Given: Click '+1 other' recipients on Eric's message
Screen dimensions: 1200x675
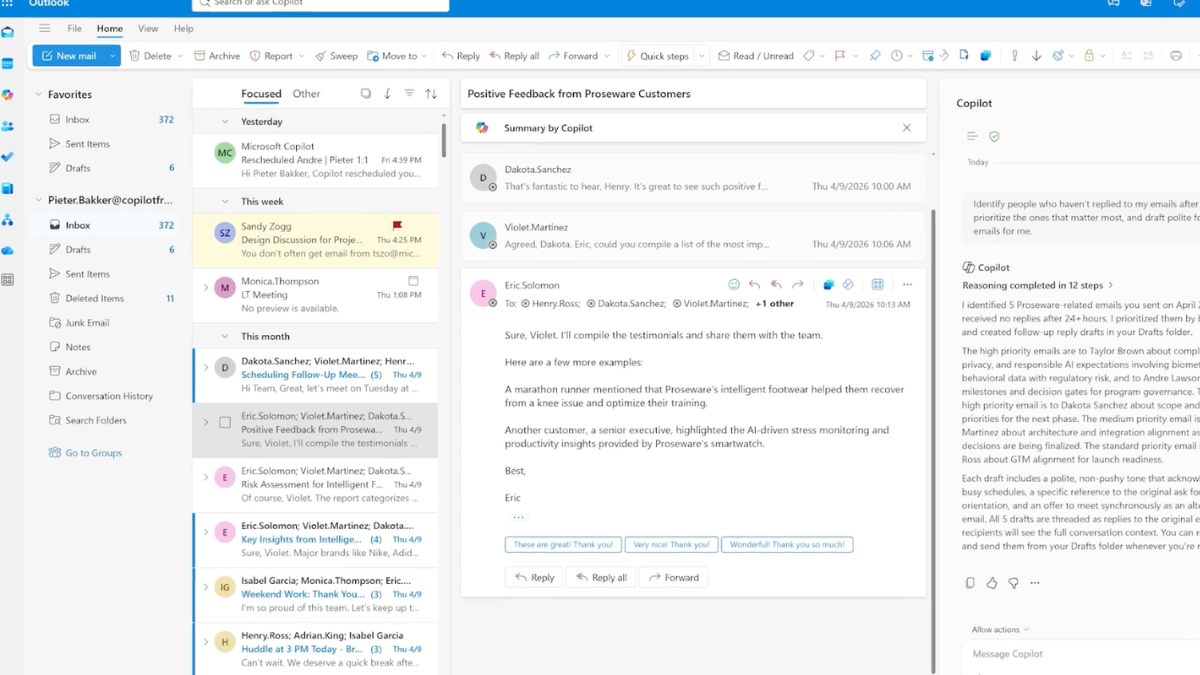Looking at the screenshot, I should [774, 303].
